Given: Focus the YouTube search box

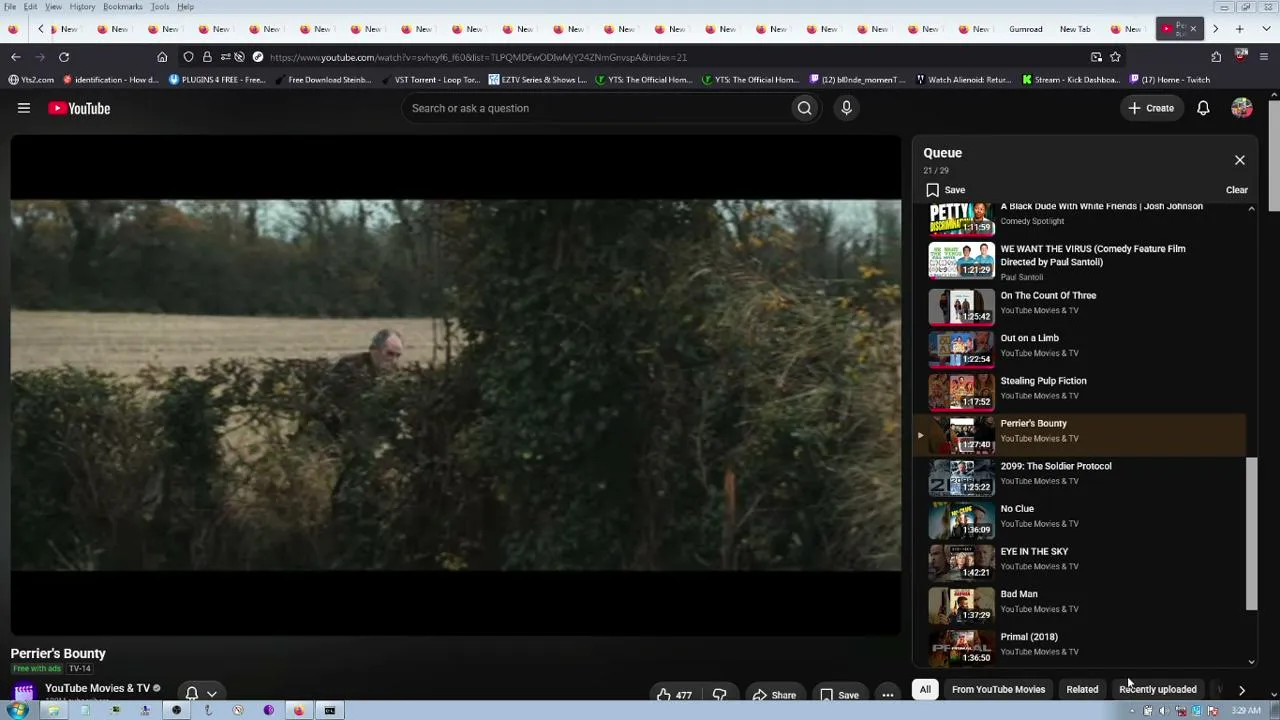Looking at the screenshot, I should [595, 108].
